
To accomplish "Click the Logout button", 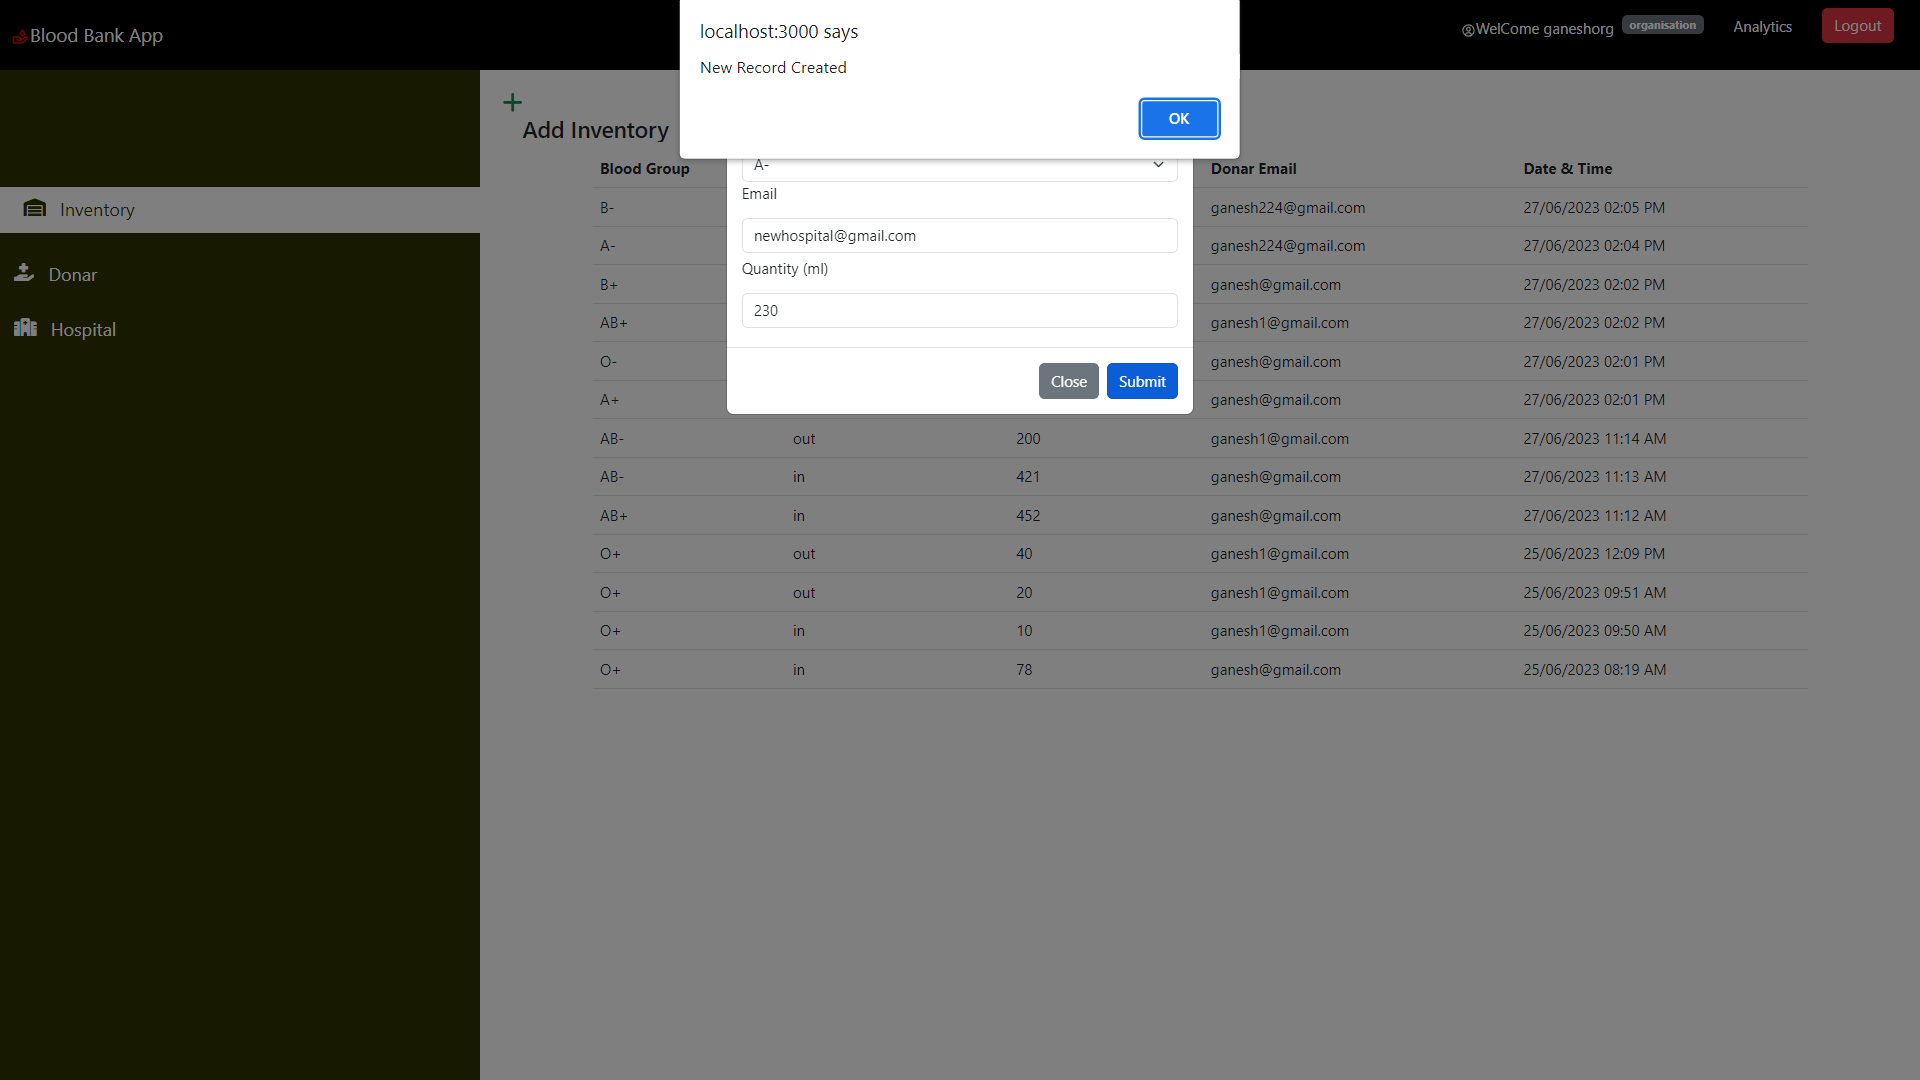I will click(x=1857, y=25).
